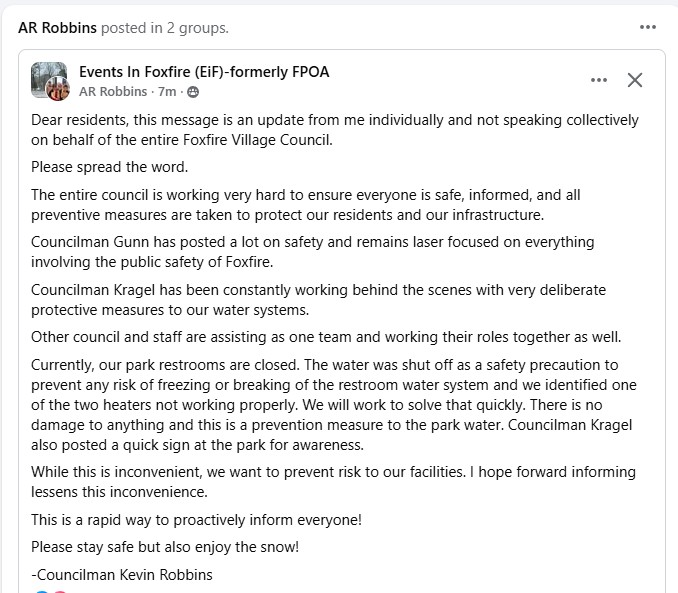Click the "Please spread the word." line

click(x=110, y=167)
